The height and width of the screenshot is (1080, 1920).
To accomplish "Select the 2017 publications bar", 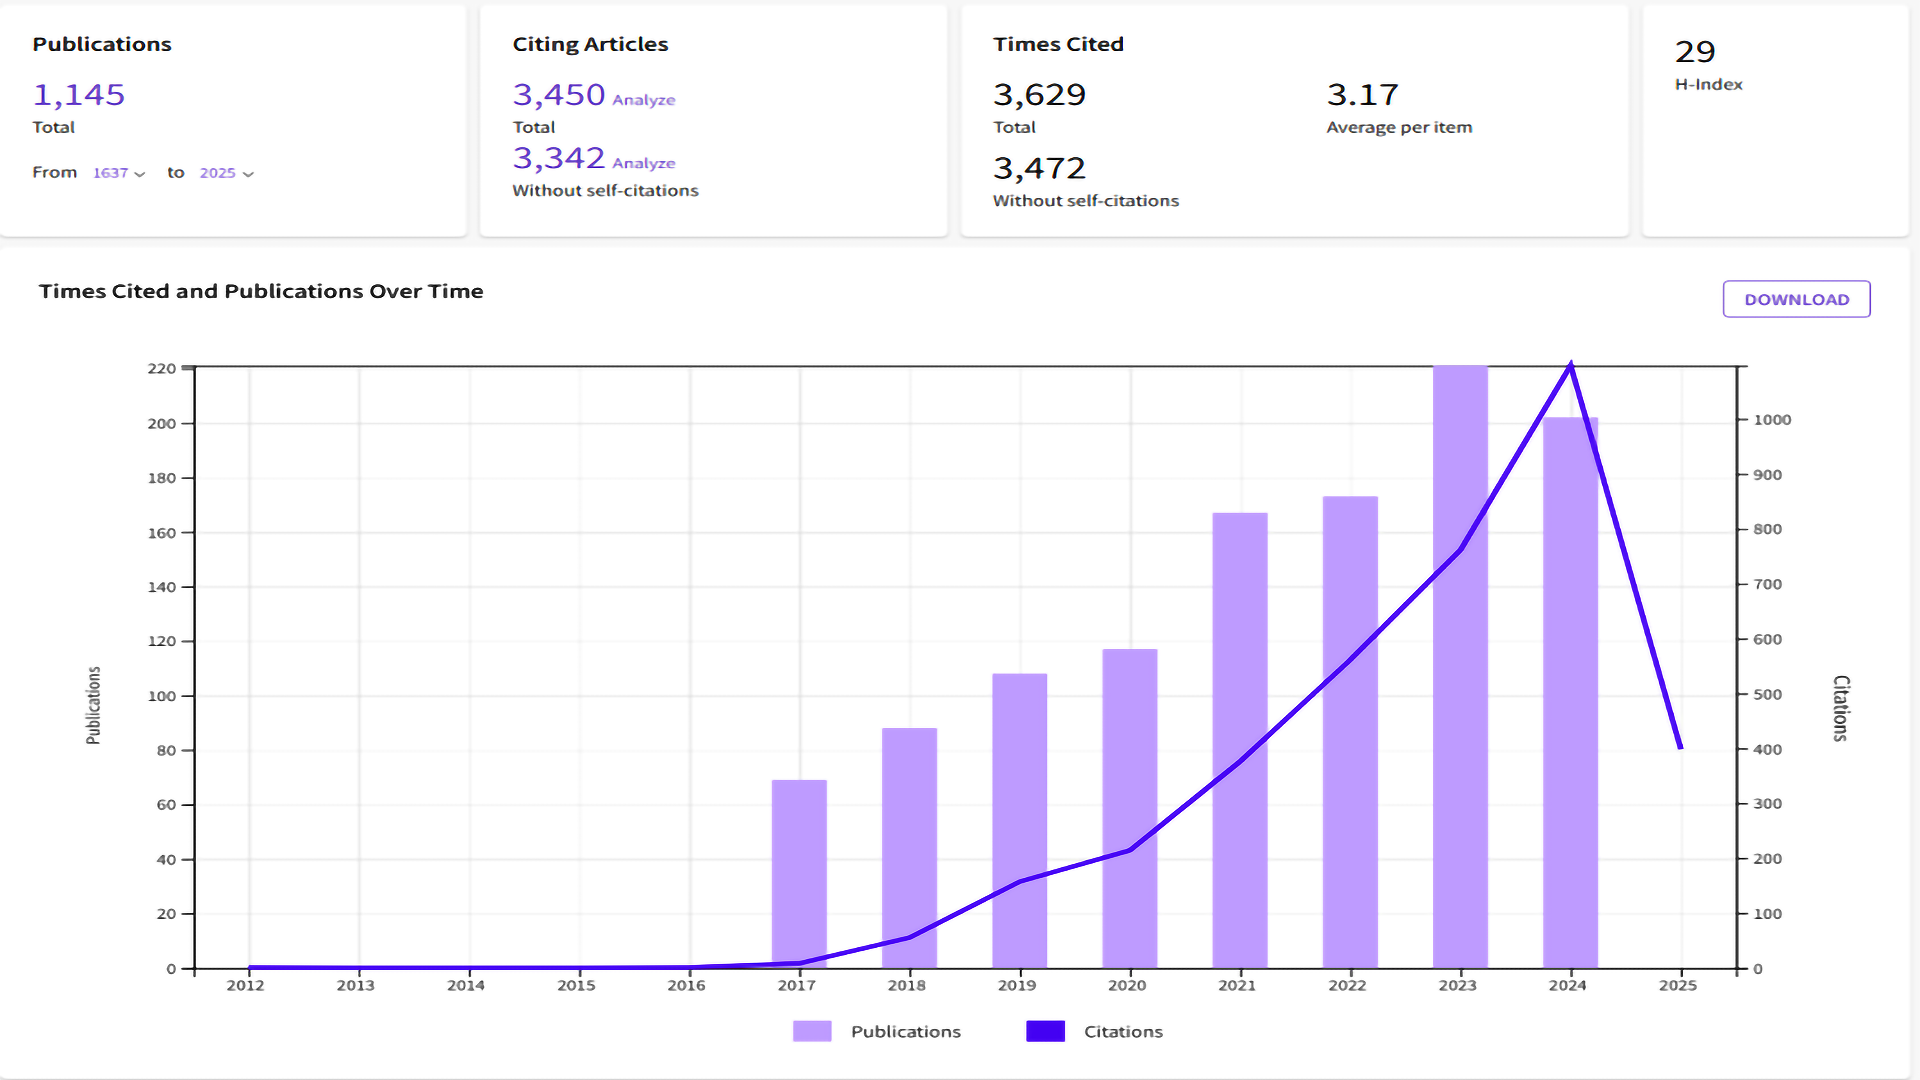I will coord(799,874).
